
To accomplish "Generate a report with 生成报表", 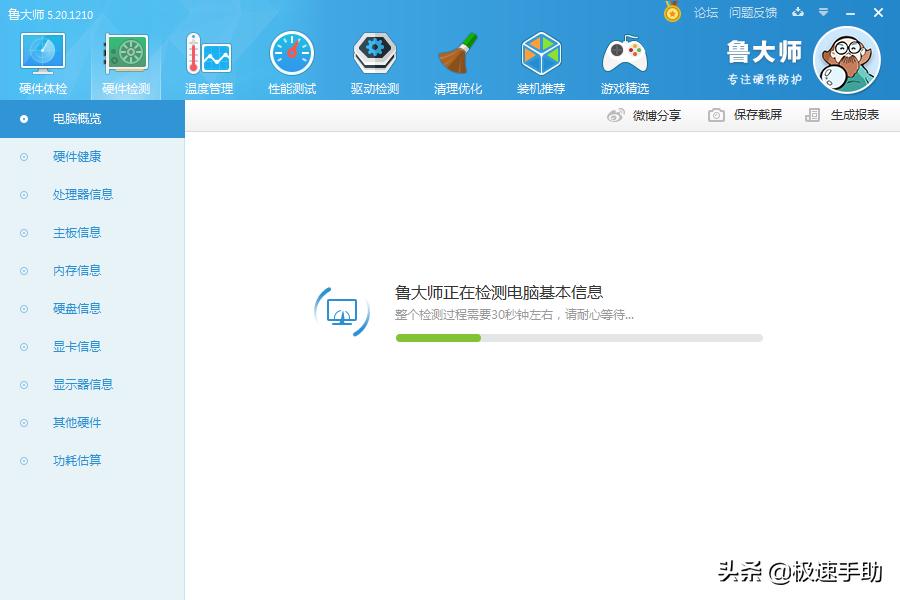I will [x=852, y=115].
